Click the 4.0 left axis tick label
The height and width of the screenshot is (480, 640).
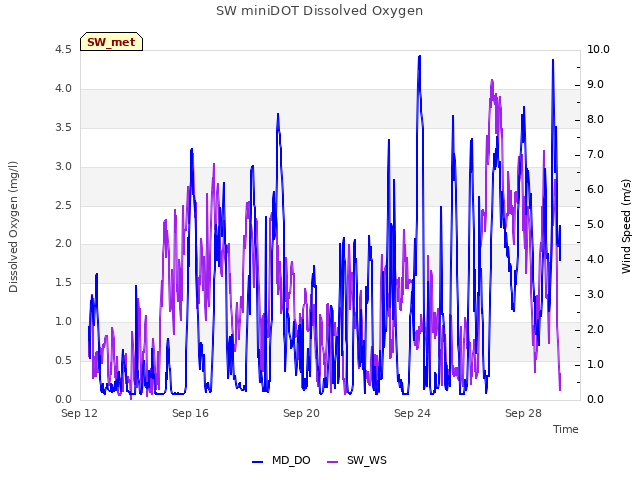coord(63,89)
